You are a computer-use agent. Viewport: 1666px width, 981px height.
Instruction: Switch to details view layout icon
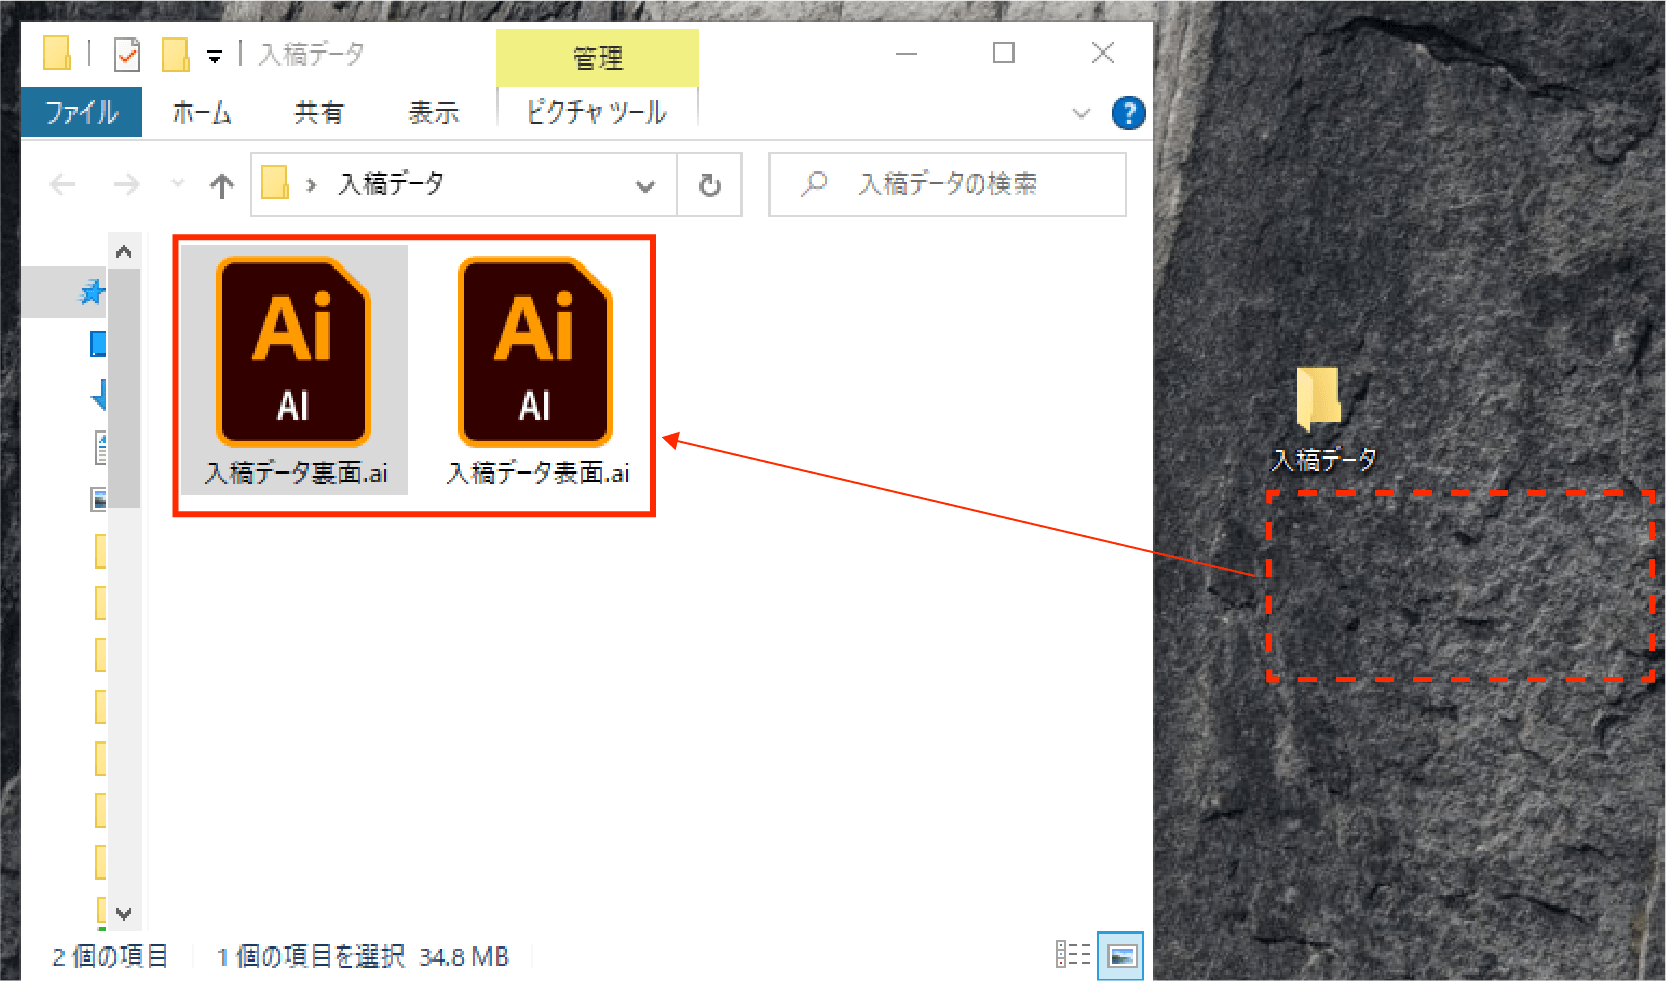click(x=1073, y=955)
